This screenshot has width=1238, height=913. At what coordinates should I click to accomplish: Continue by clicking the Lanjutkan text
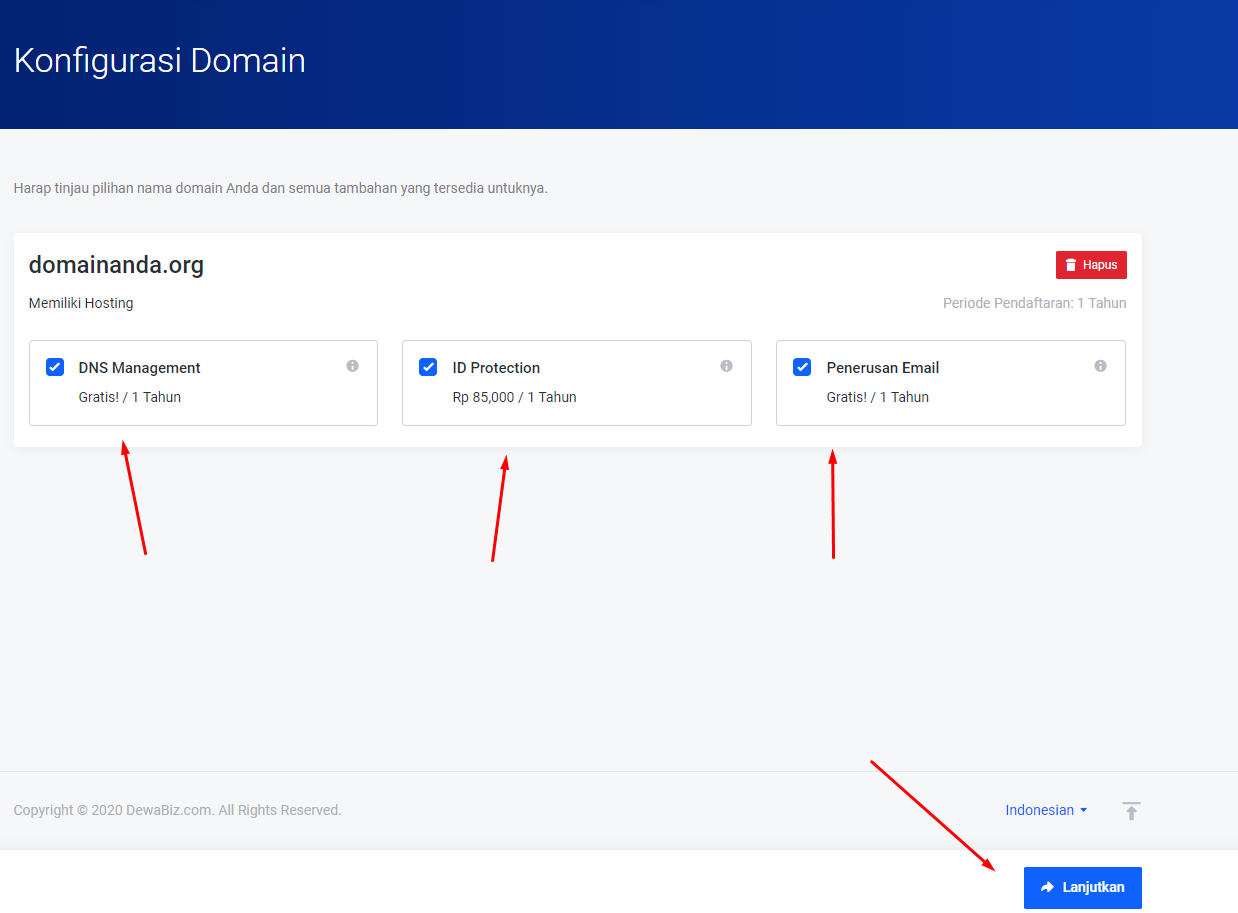pos(1093,887)
